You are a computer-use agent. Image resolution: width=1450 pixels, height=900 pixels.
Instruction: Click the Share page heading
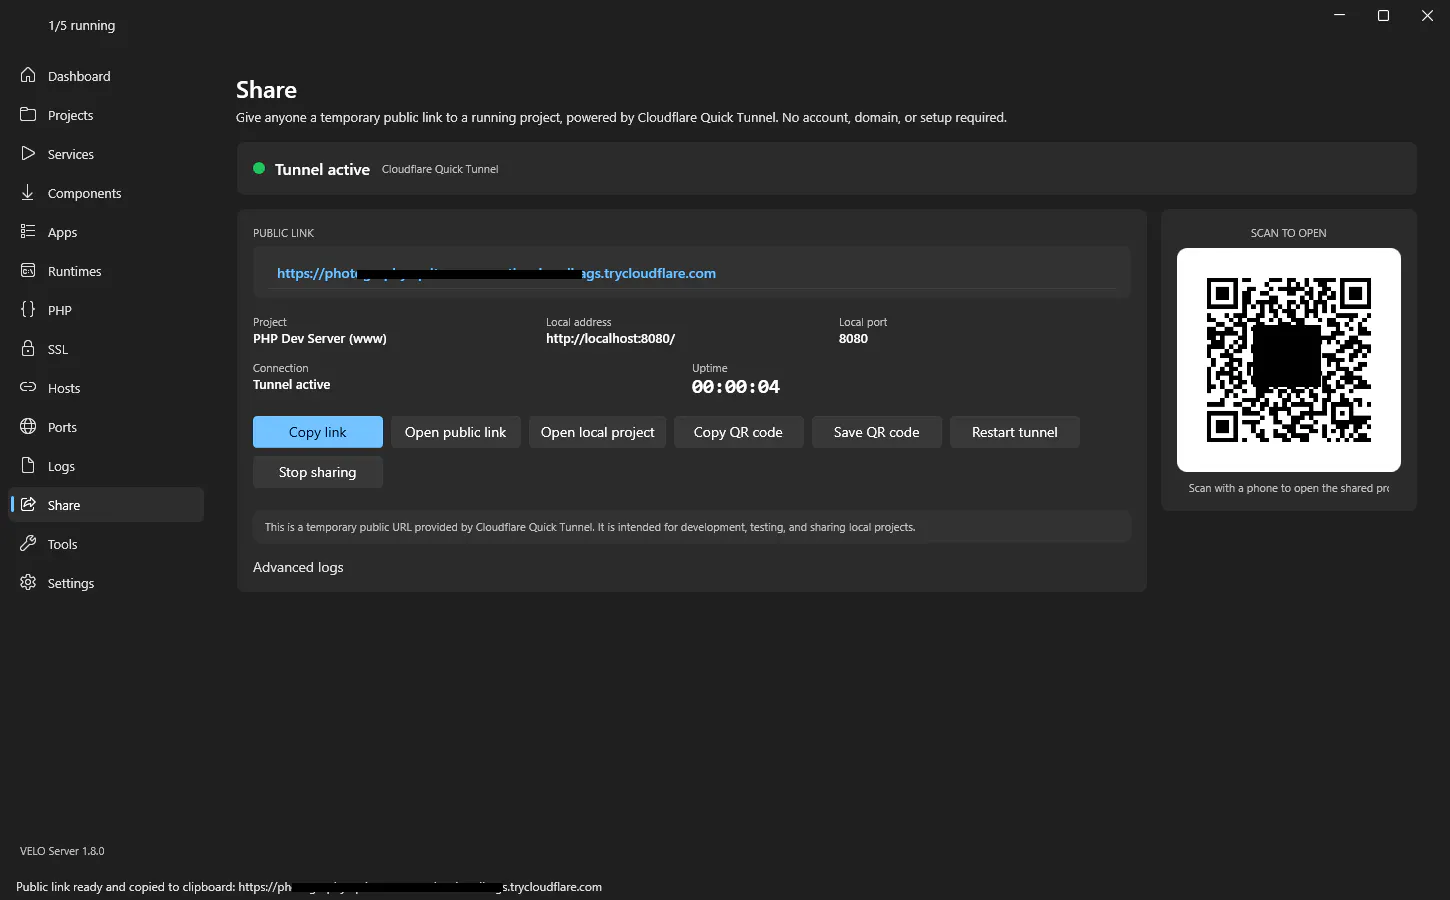click(x=266, y=90)
